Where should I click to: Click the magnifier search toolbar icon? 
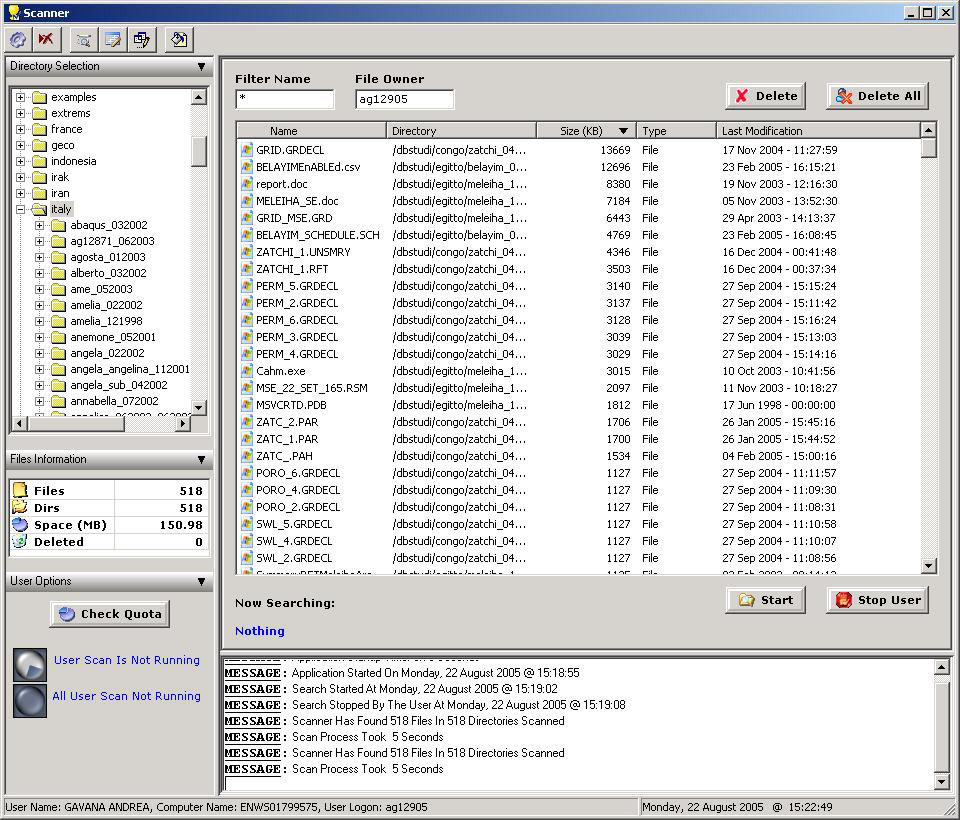[84, 40]
